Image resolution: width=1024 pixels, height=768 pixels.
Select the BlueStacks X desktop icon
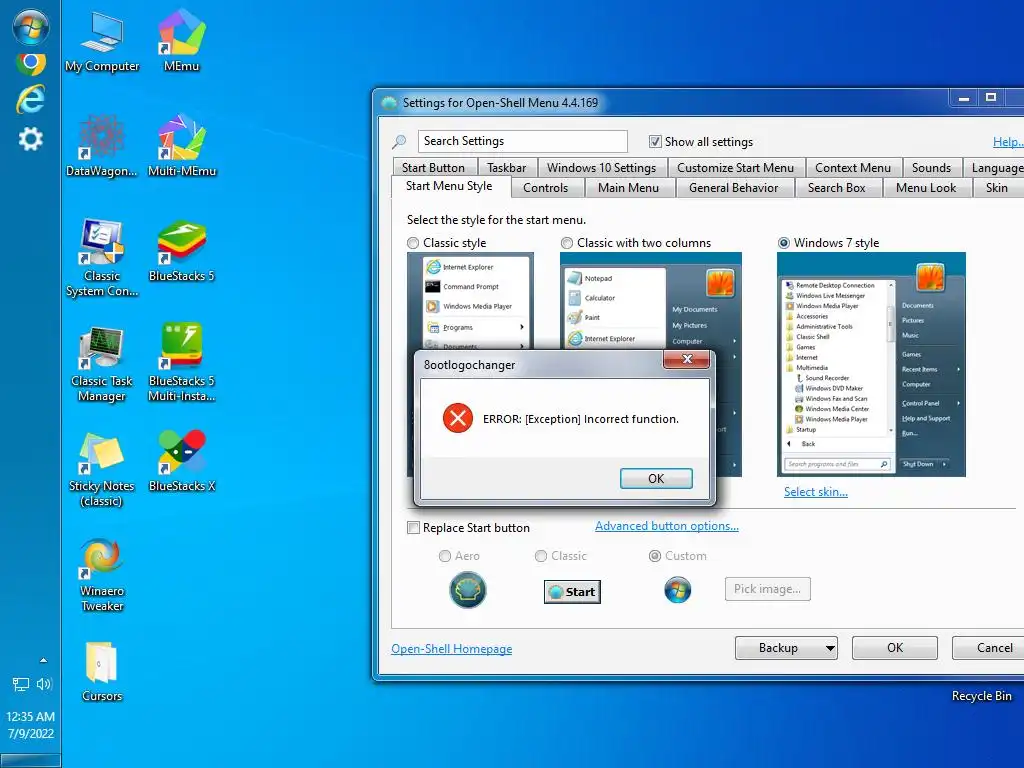click(182, 462)
